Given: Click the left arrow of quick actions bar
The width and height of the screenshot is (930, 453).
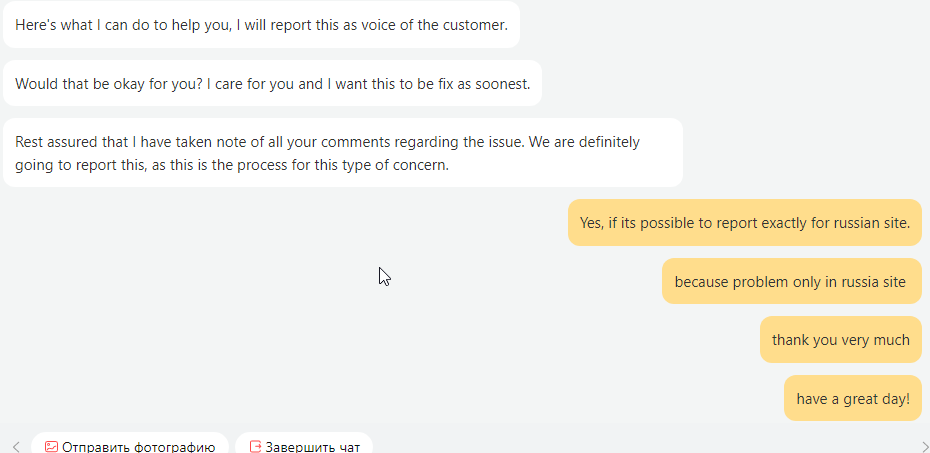Looking at the screenshot, I should pos(16,446).
